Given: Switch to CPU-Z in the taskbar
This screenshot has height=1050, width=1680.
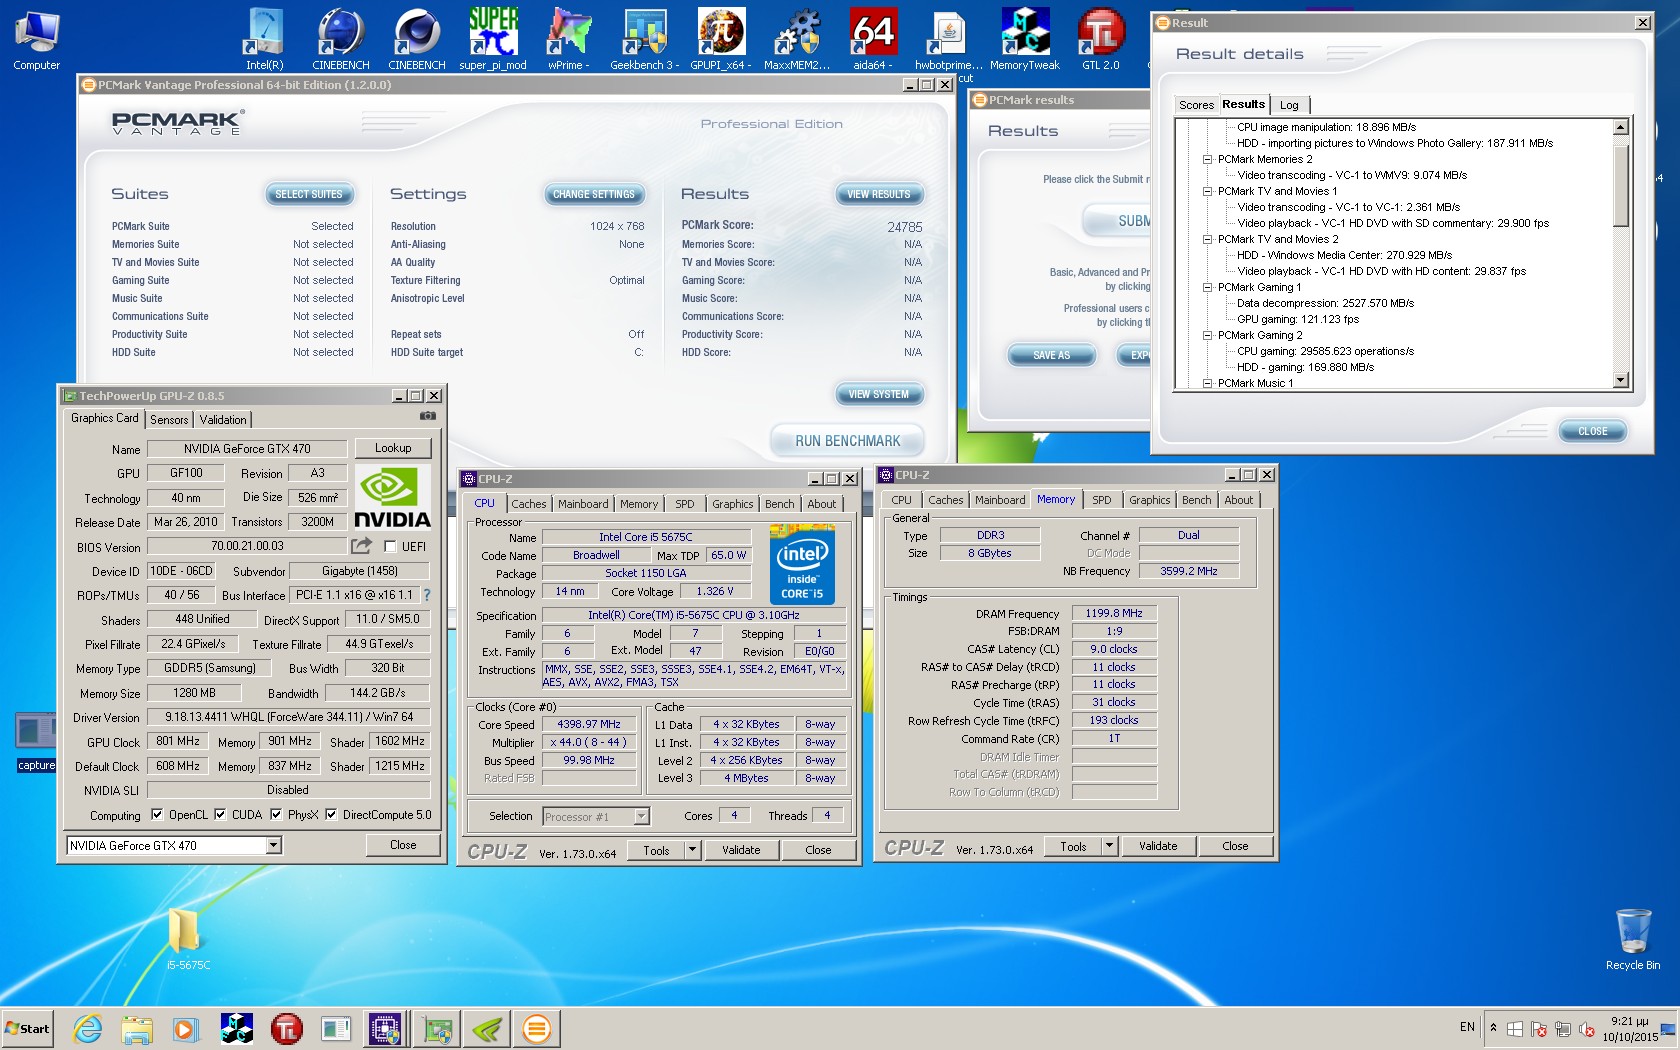Looking at the screenshot, I should (x=385, y=1028).
